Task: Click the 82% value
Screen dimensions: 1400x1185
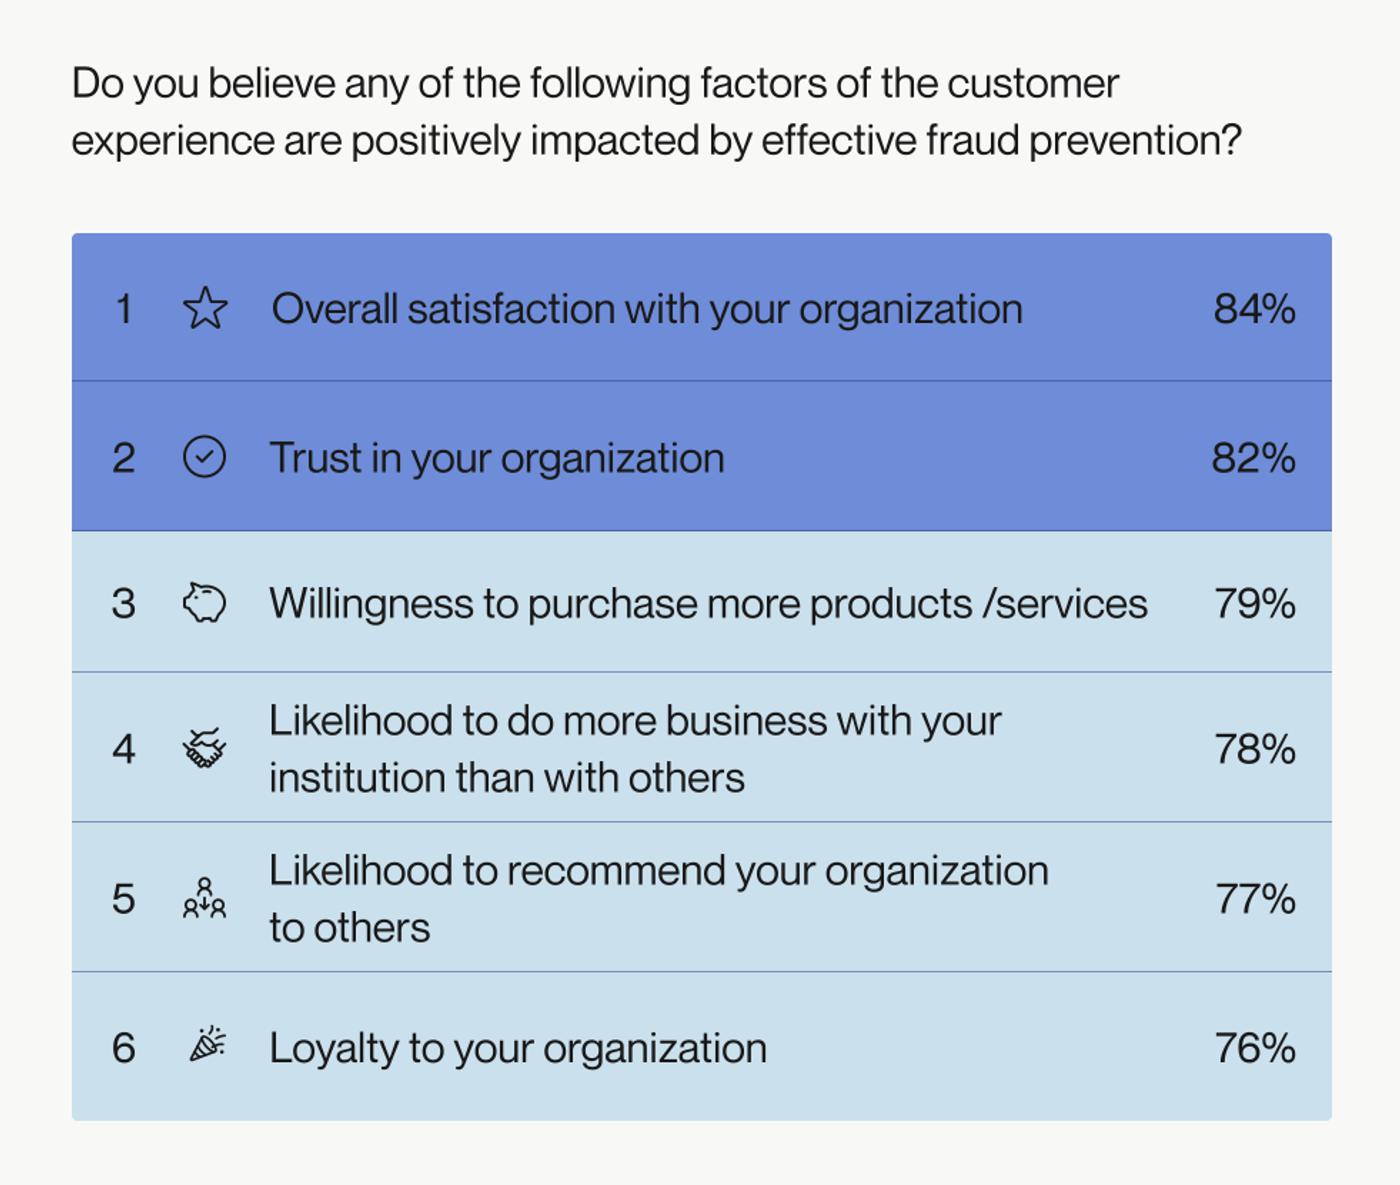Action: (x=1253, y=458)
